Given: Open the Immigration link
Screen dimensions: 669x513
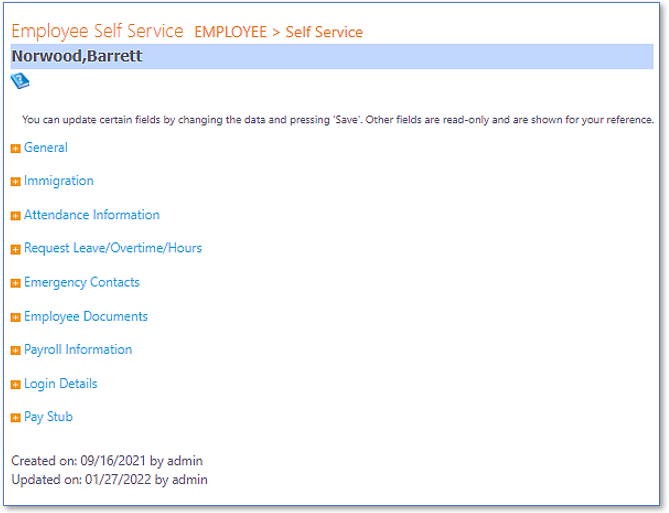Looking at the screenshot, I should (59, 181).
